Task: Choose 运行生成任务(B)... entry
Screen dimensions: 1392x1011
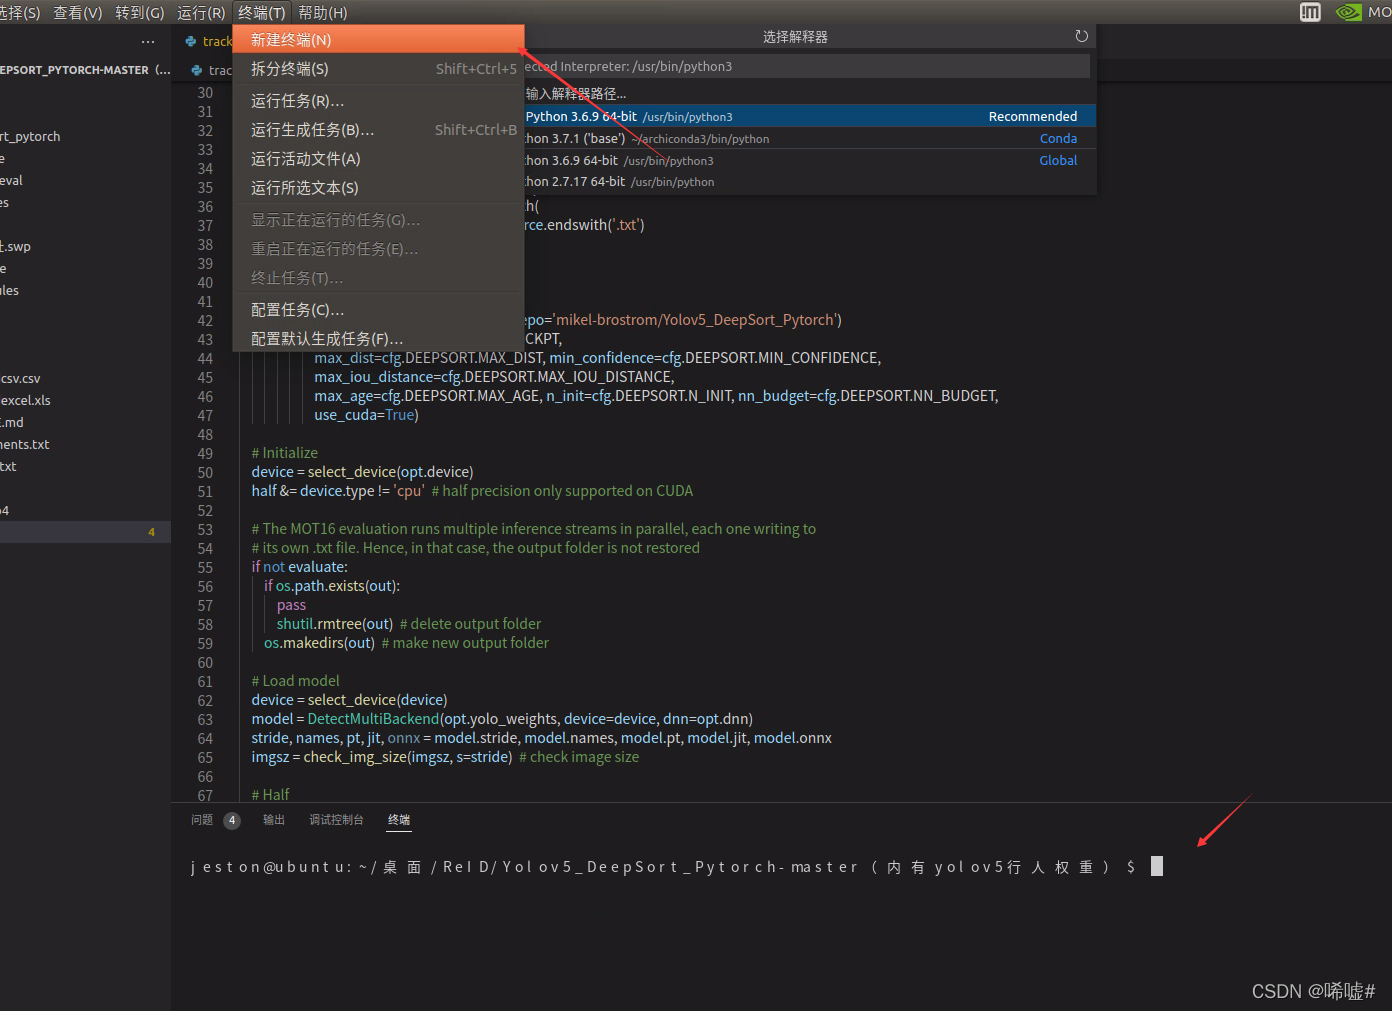Action: [x=378, y=130]
